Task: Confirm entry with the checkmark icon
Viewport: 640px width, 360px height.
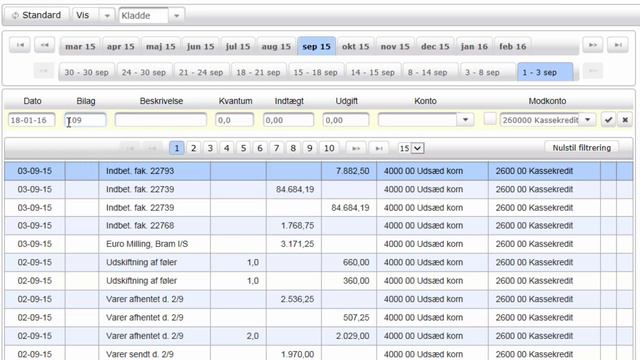Action: click(x=608, y=120)
